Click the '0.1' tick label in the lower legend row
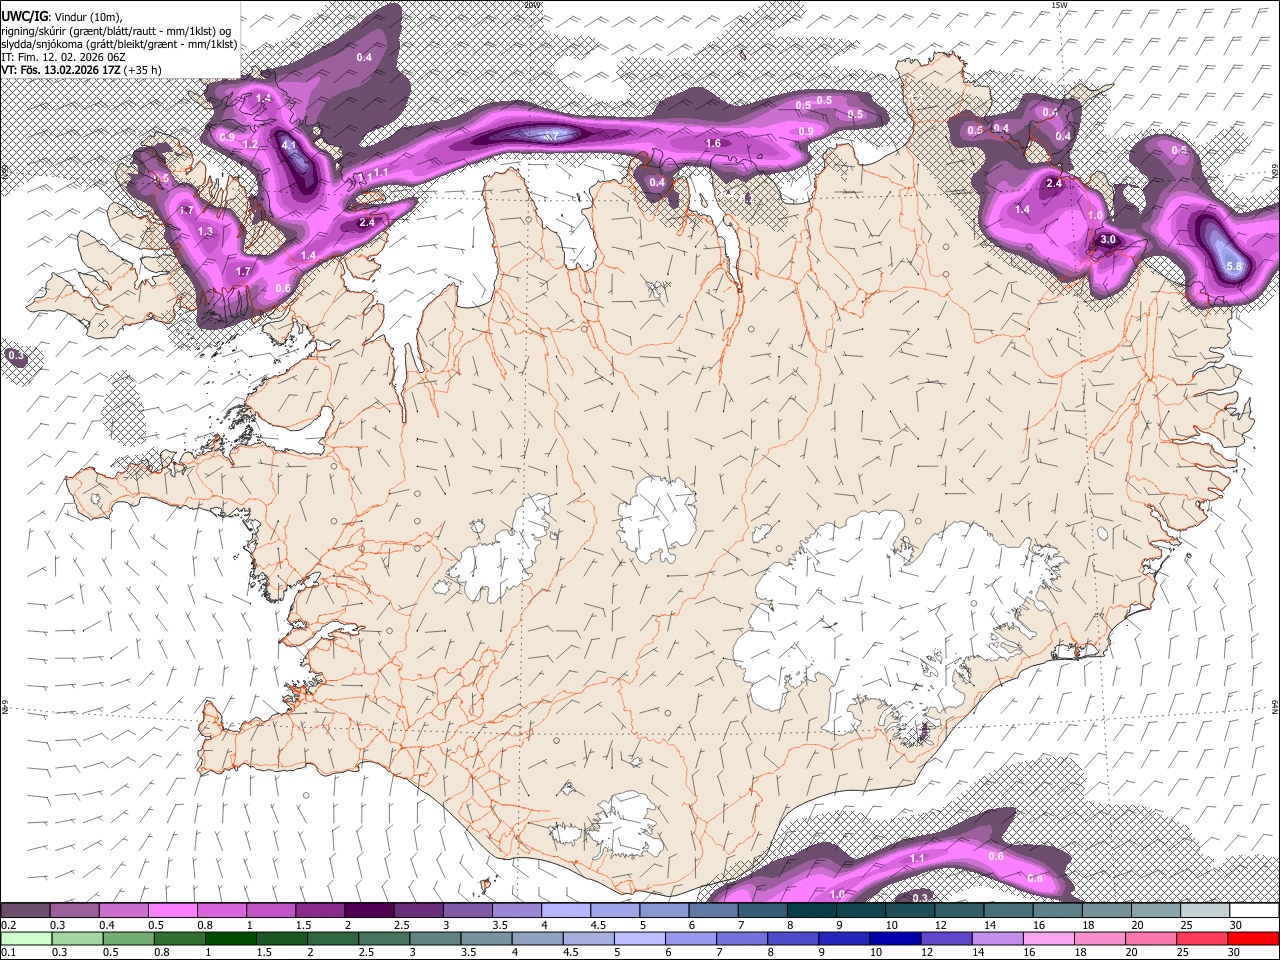1280x960 pixels. click(9, 952)
